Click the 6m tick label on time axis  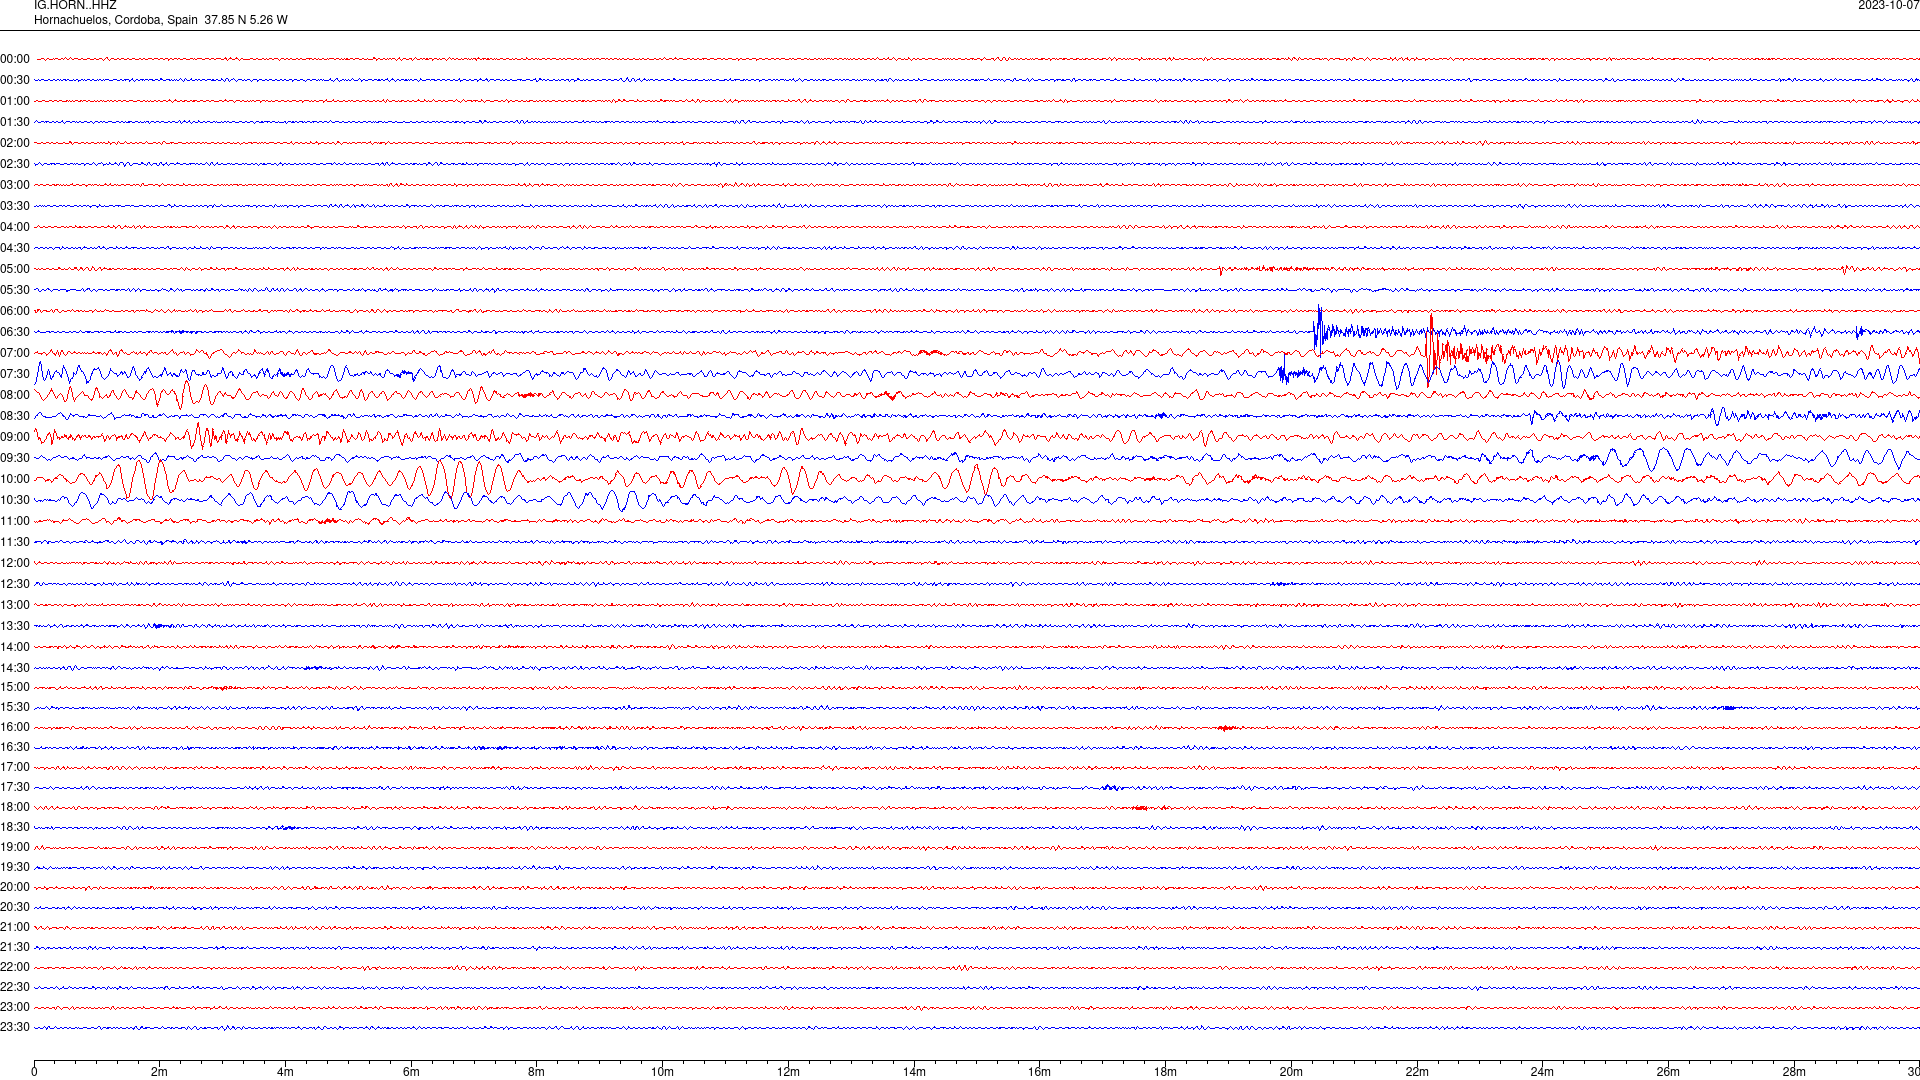tap(411, 1072)
